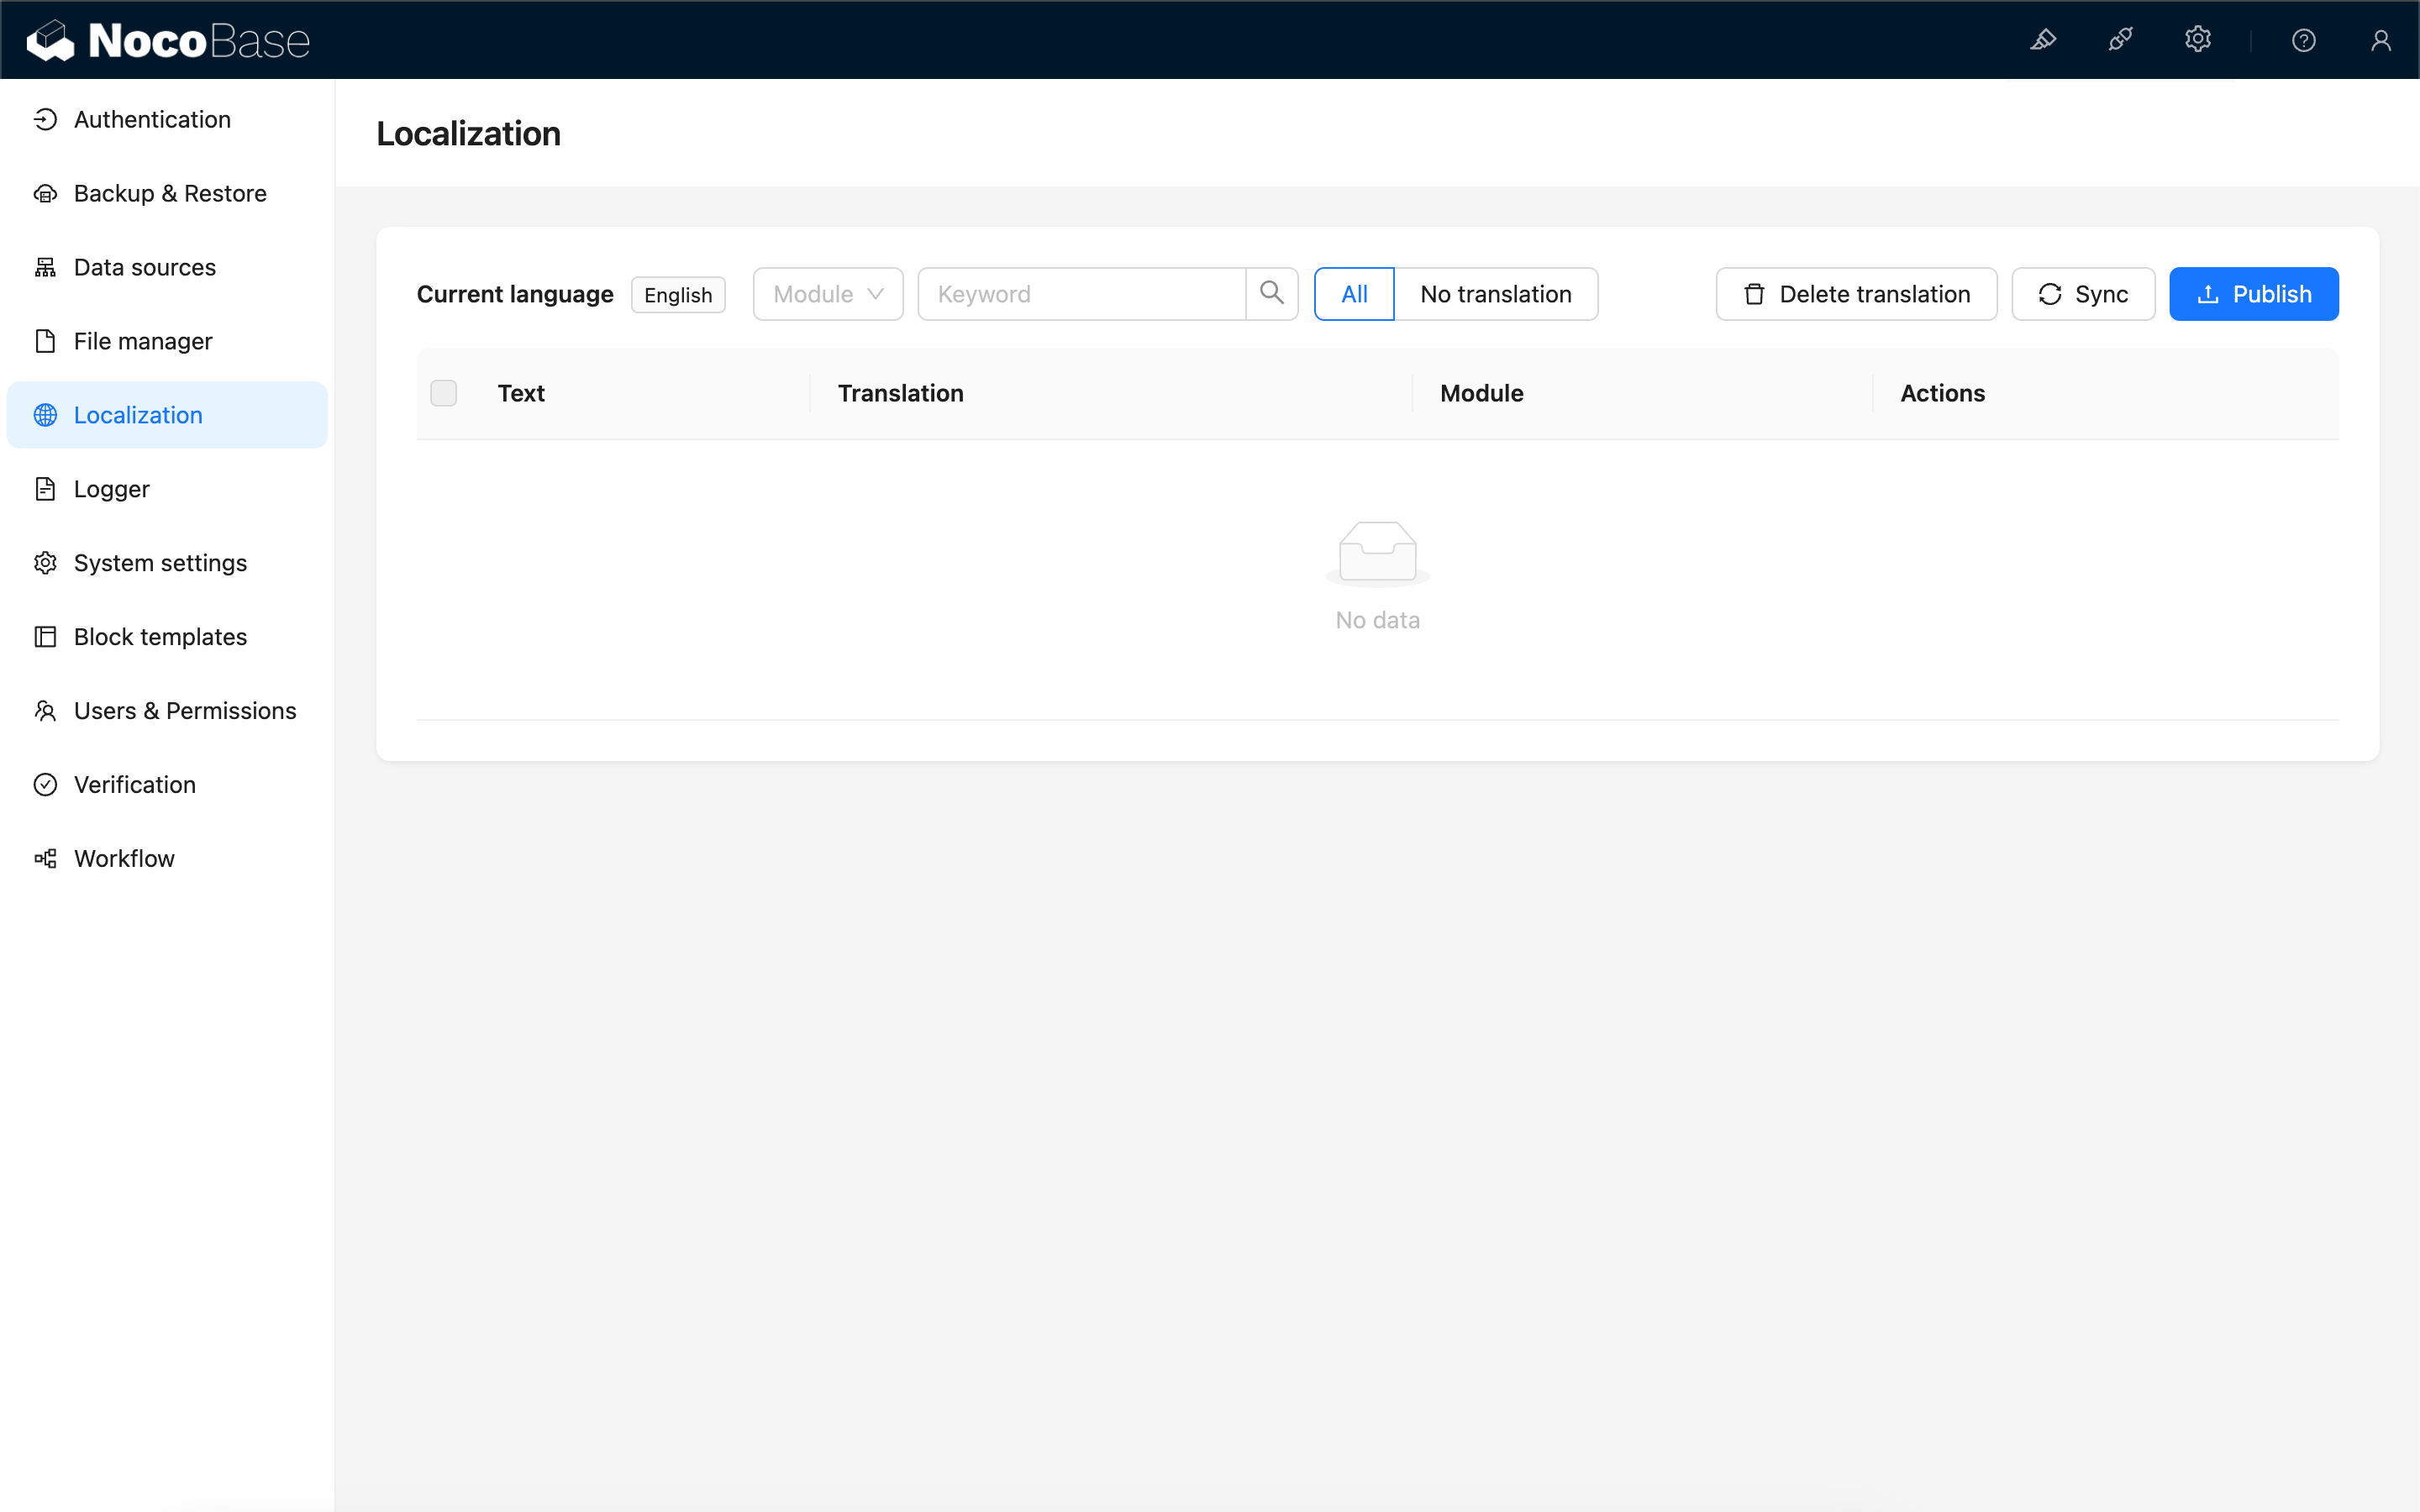
Task: Click the Sync button
Action: click(2082, 294)
